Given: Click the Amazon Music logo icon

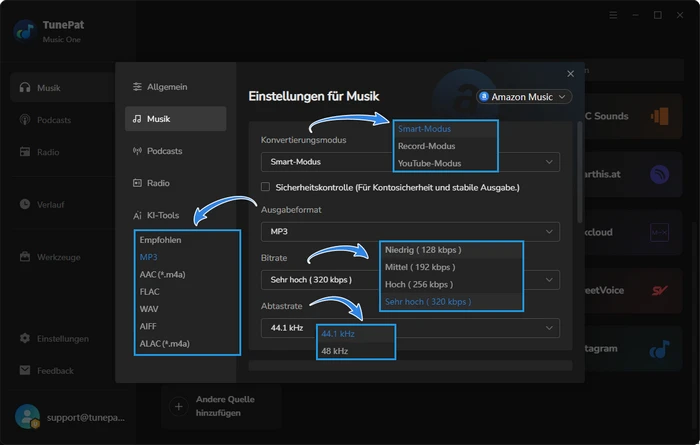Looking at the screenshot, I should pos(484,96).
